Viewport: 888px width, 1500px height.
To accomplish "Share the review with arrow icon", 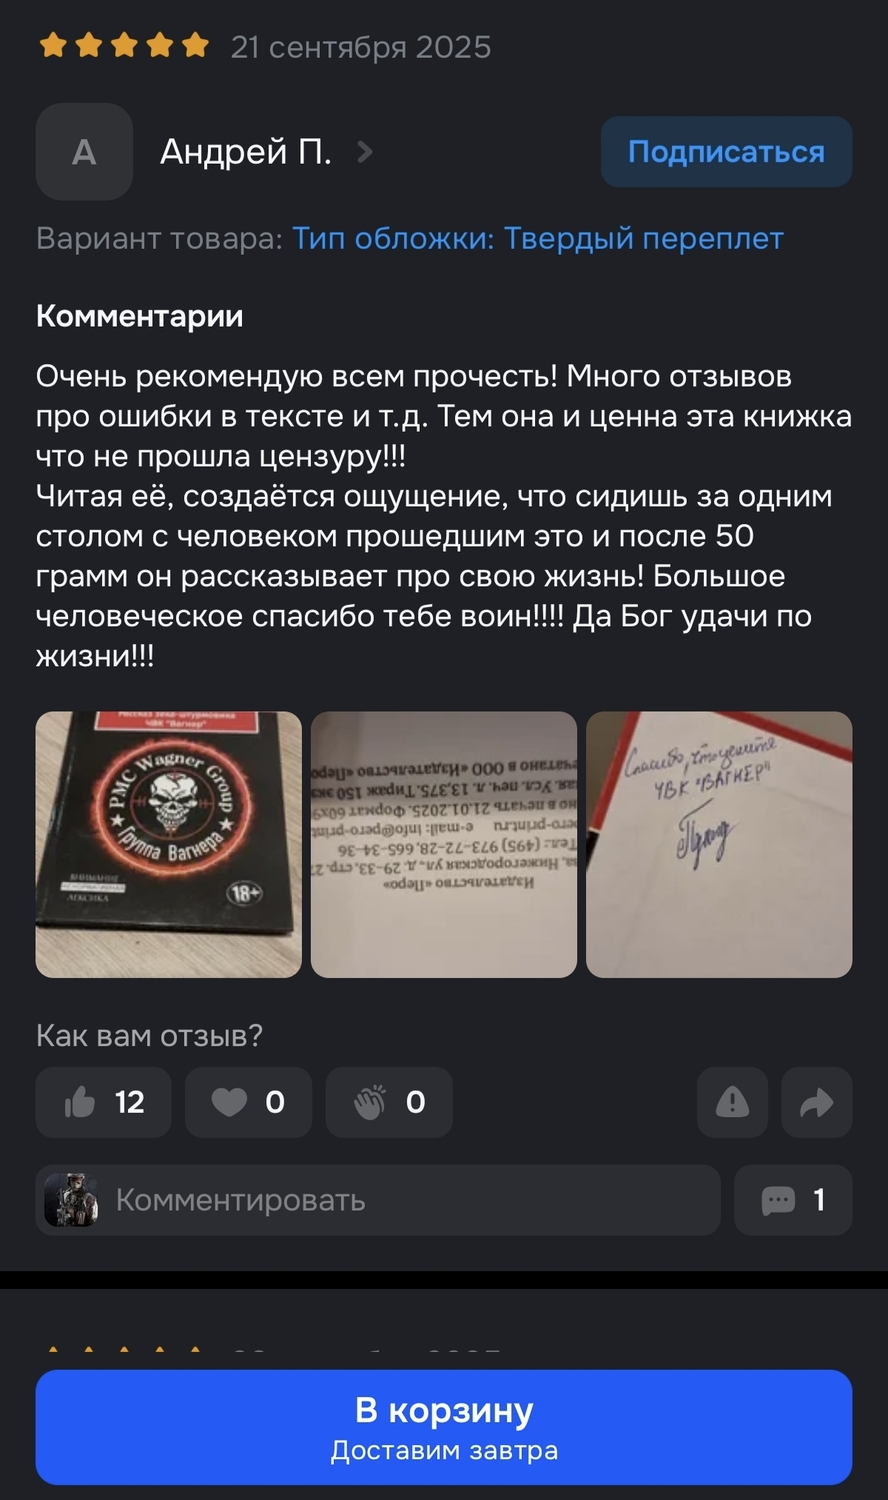I will coord(817,1102).
